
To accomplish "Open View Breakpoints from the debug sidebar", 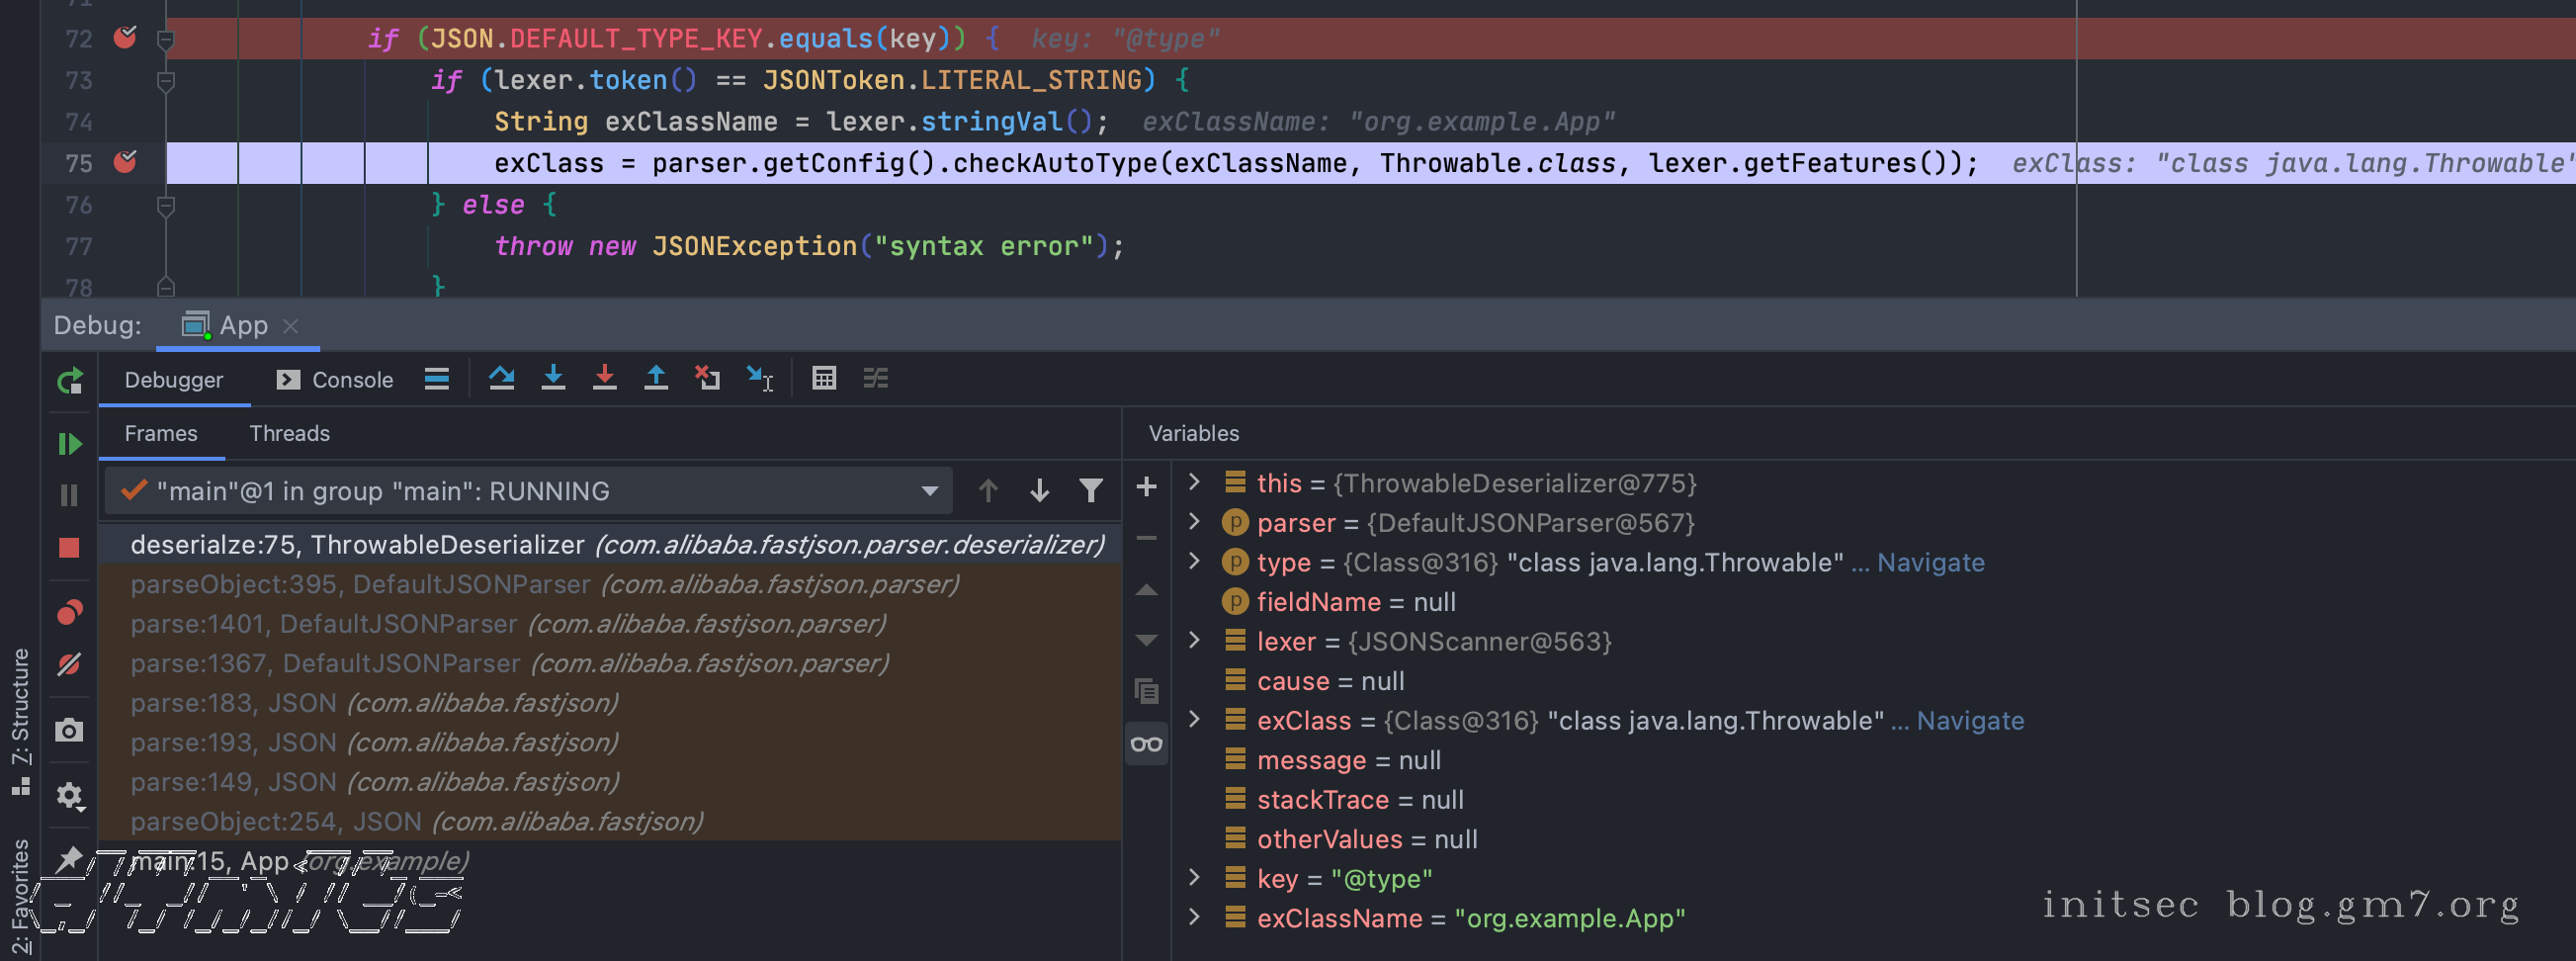I will (69, 612).
